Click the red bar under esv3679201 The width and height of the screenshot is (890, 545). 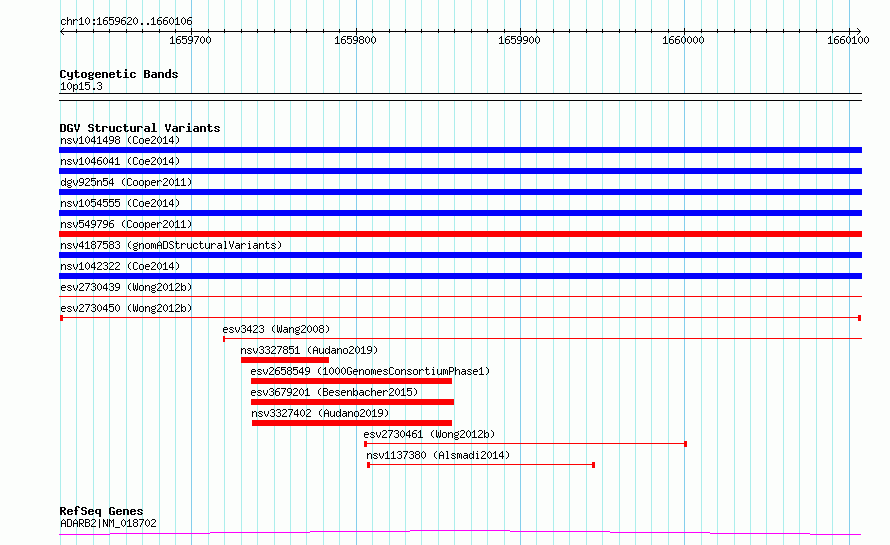(352, 402)
